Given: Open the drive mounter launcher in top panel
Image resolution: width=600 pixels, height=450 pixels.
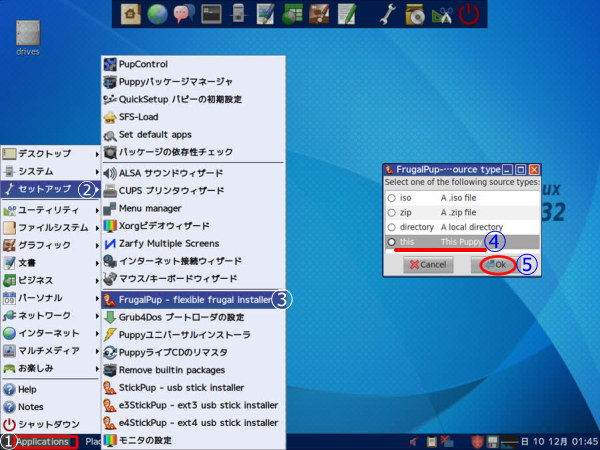Looking at the screenshot, I should pyautogui.click(x=238, y=14).
